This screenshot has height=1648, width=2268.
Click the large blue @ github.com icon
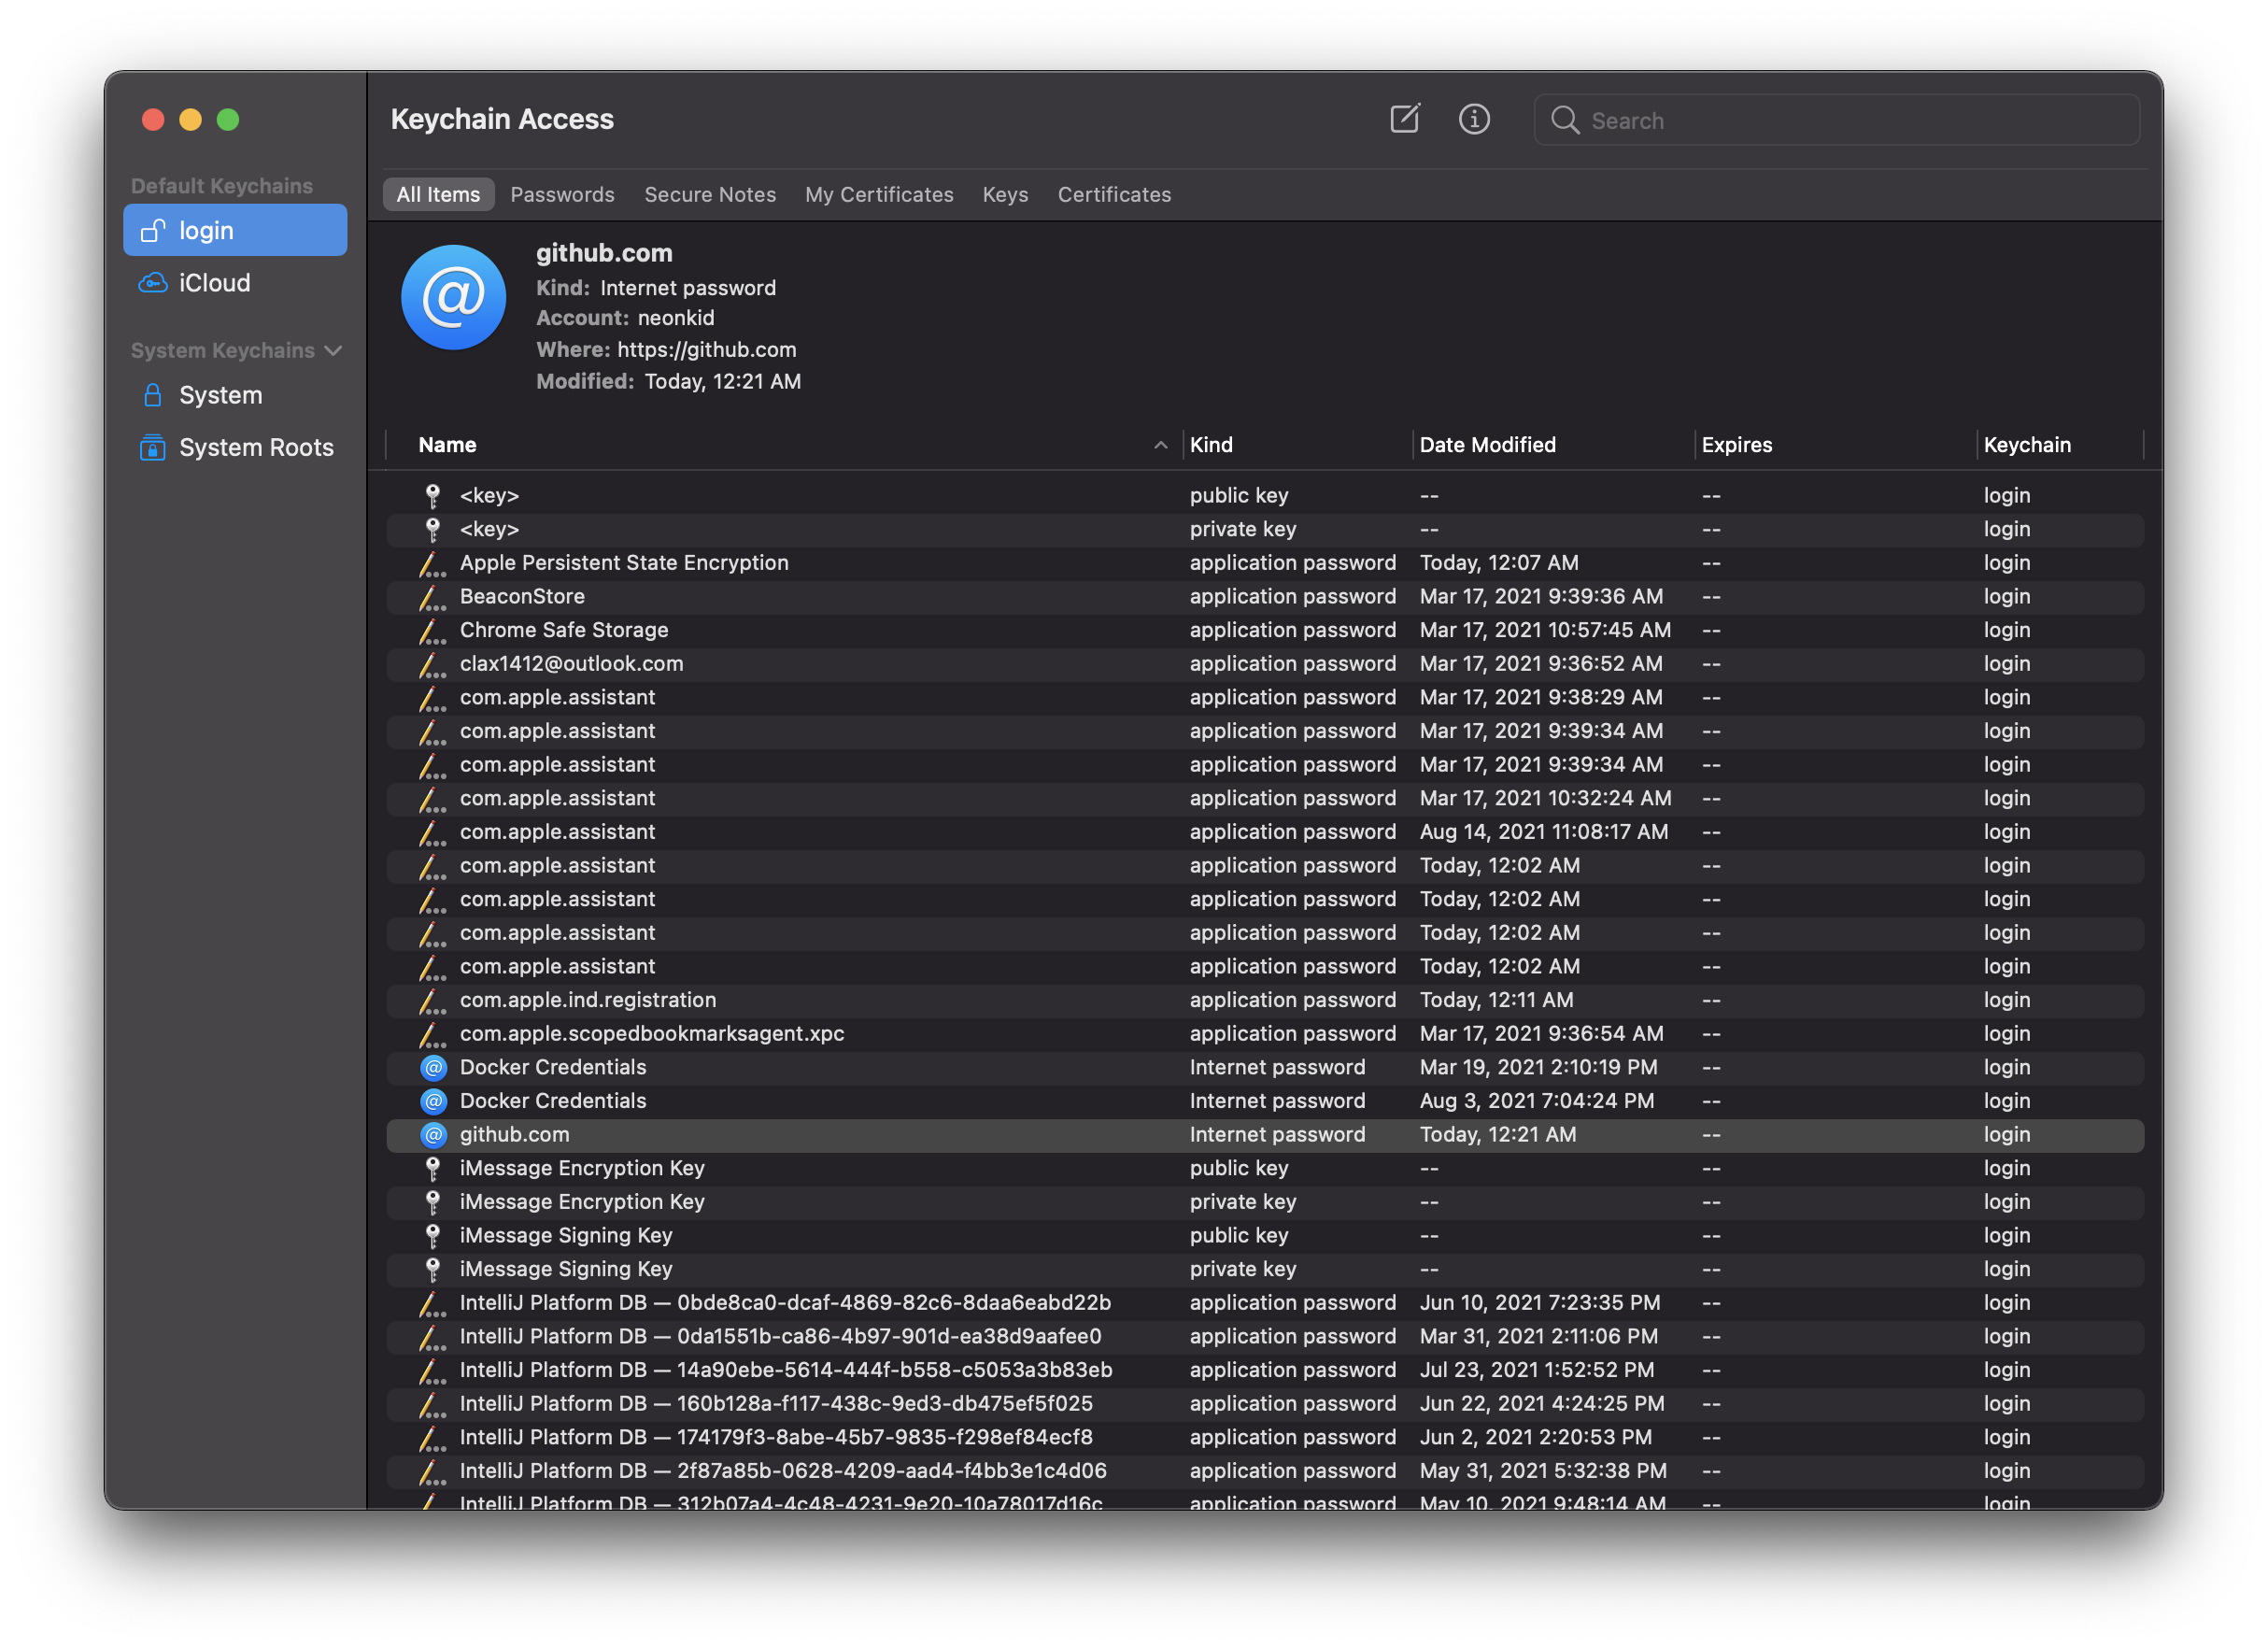coord(453,297)
